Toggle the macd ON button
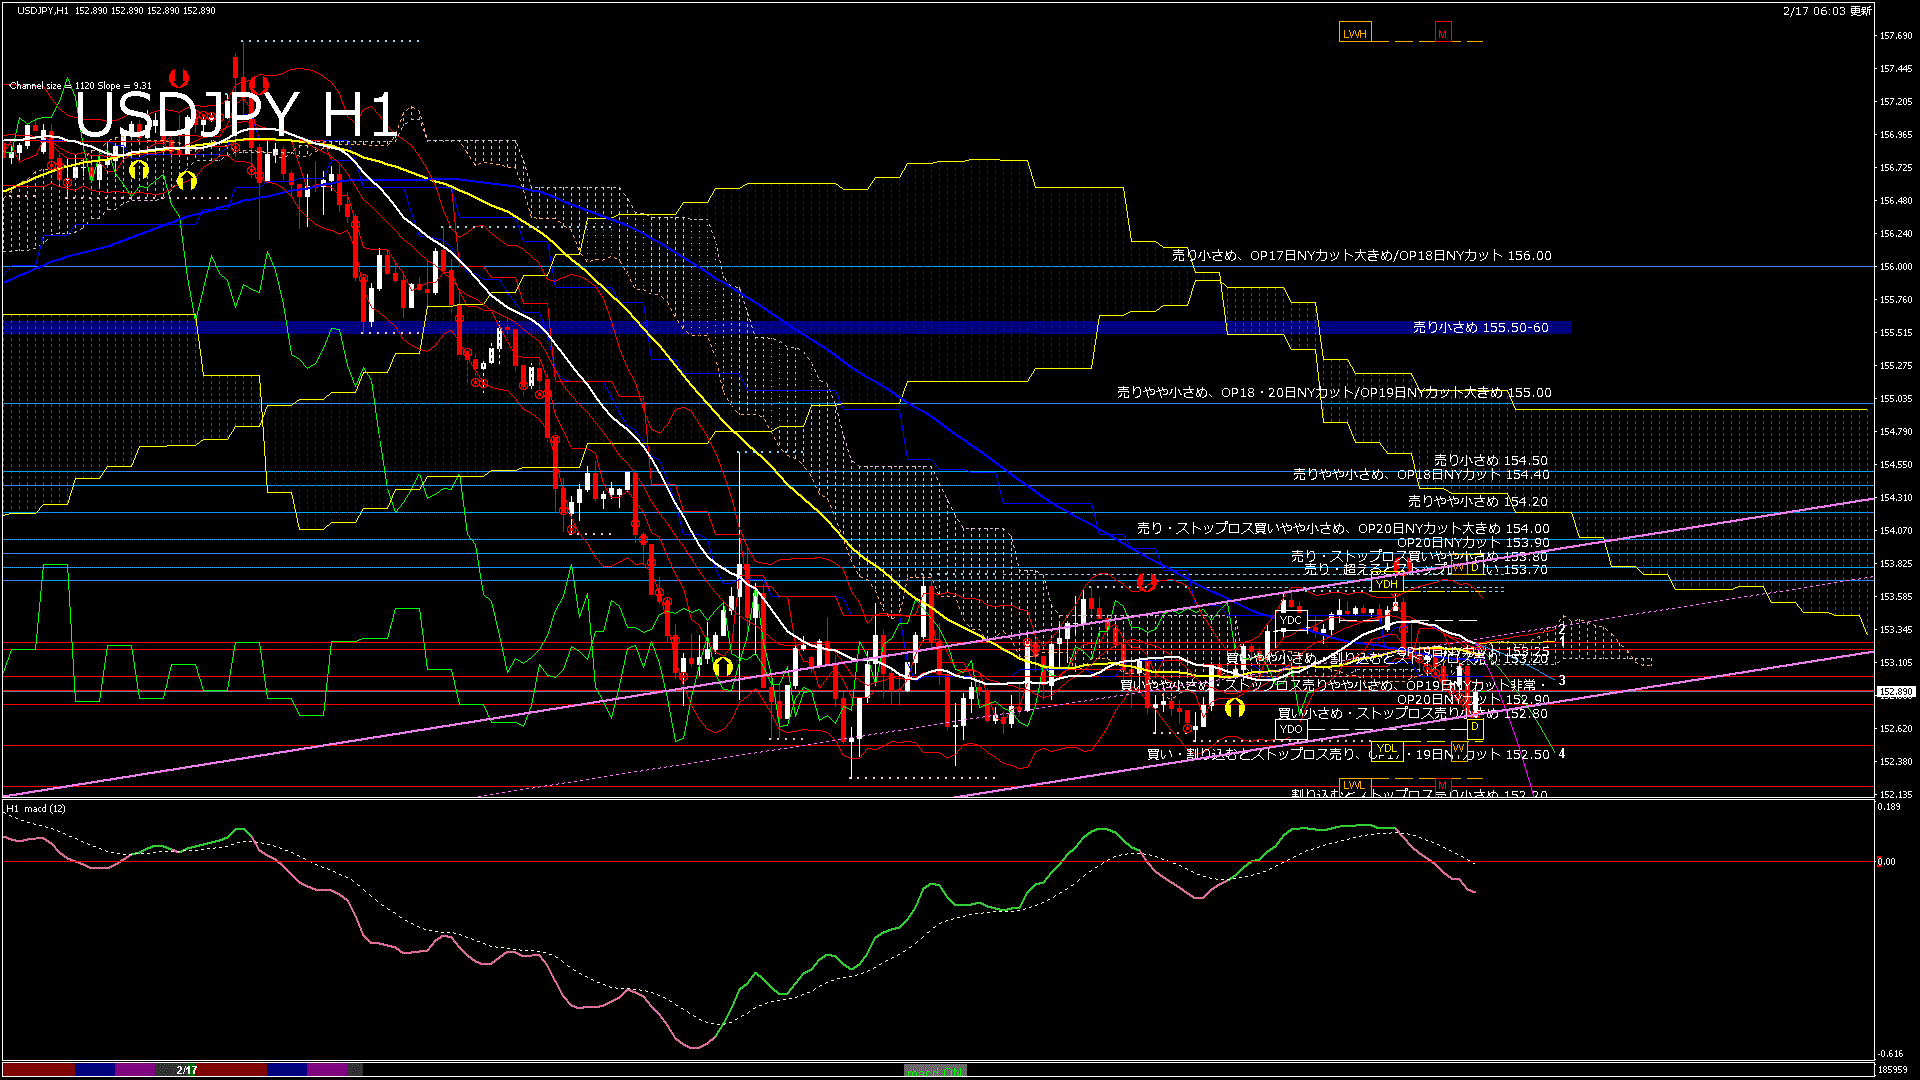 click(x=935, y=1071)
